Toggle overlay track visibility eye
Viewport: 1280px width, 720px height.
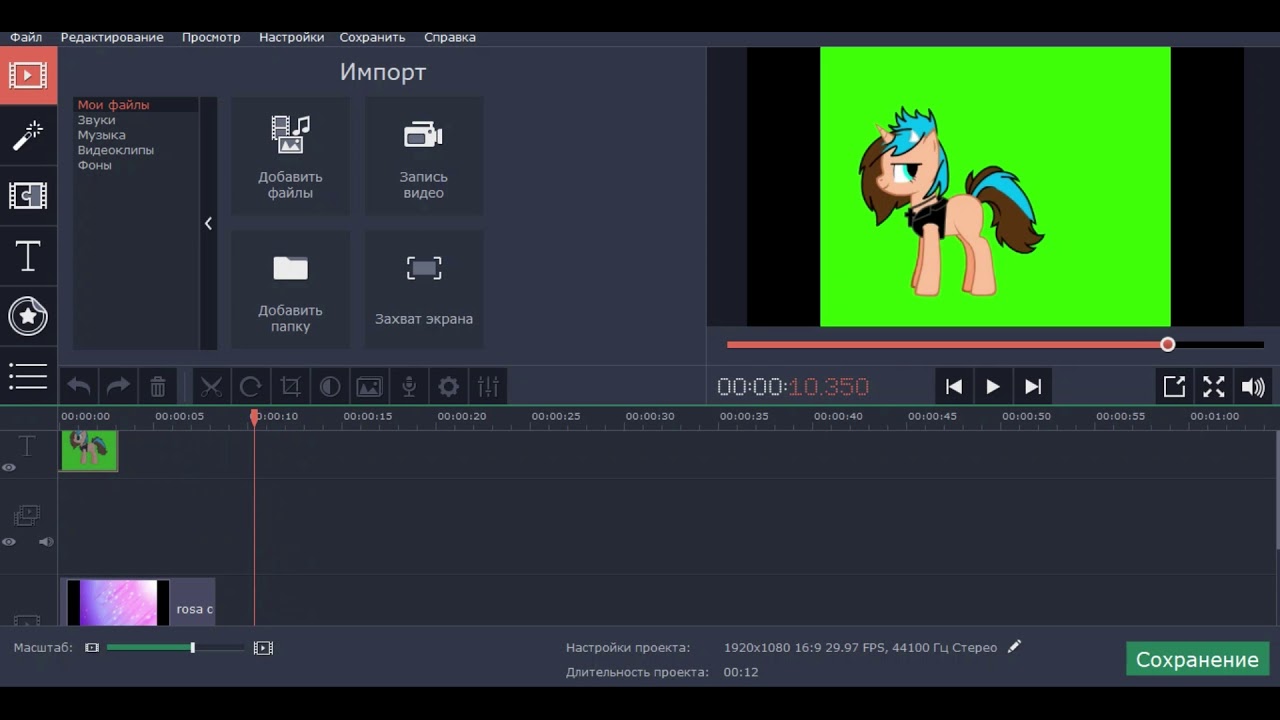[x=9, y=542]
